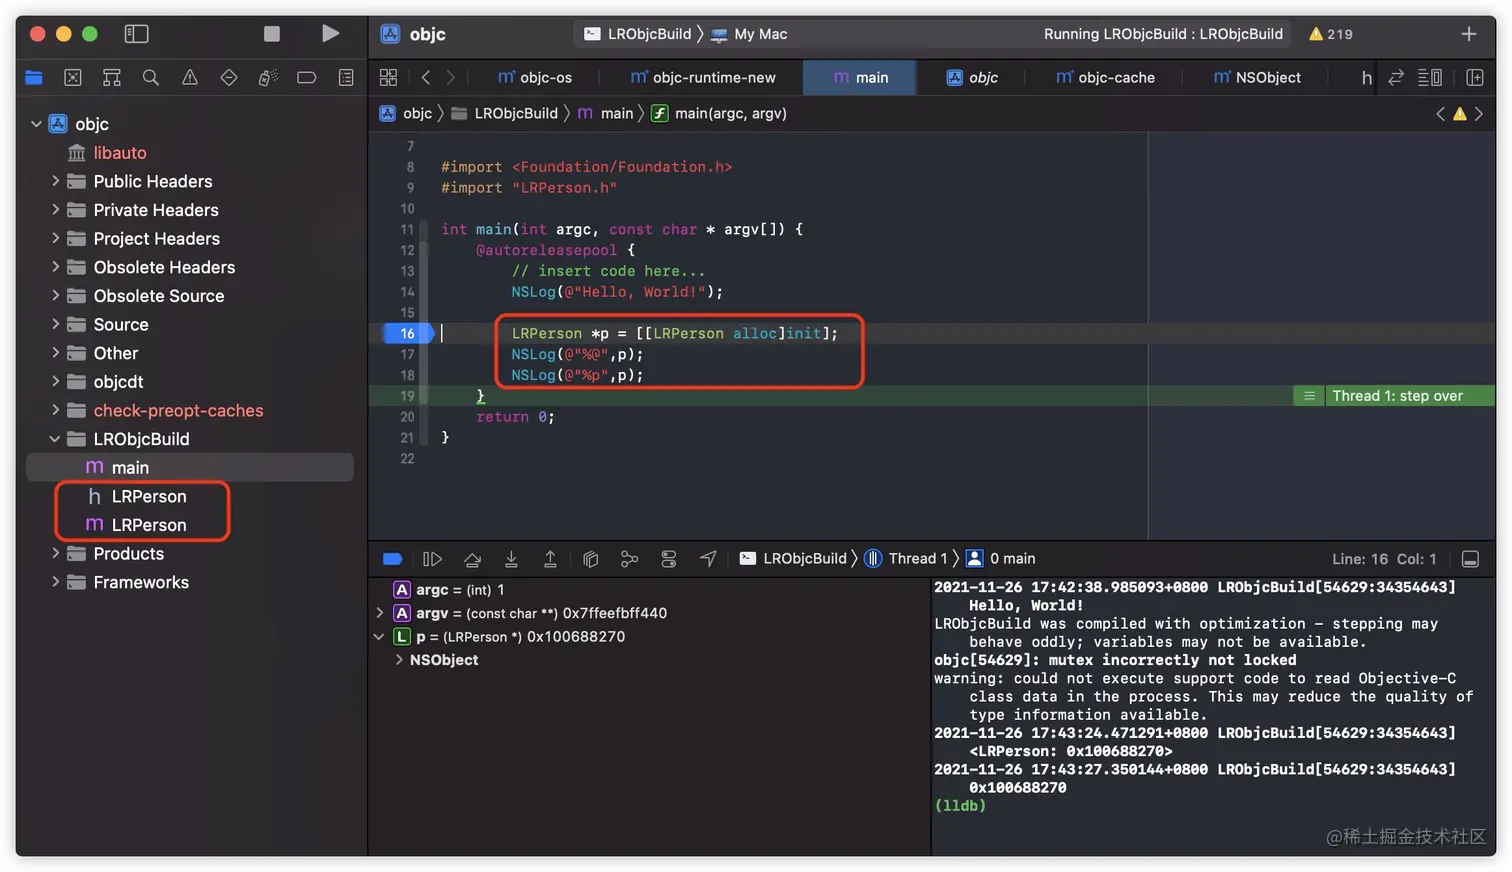
Task: Select the Project navigator icon
Action: 34,77
